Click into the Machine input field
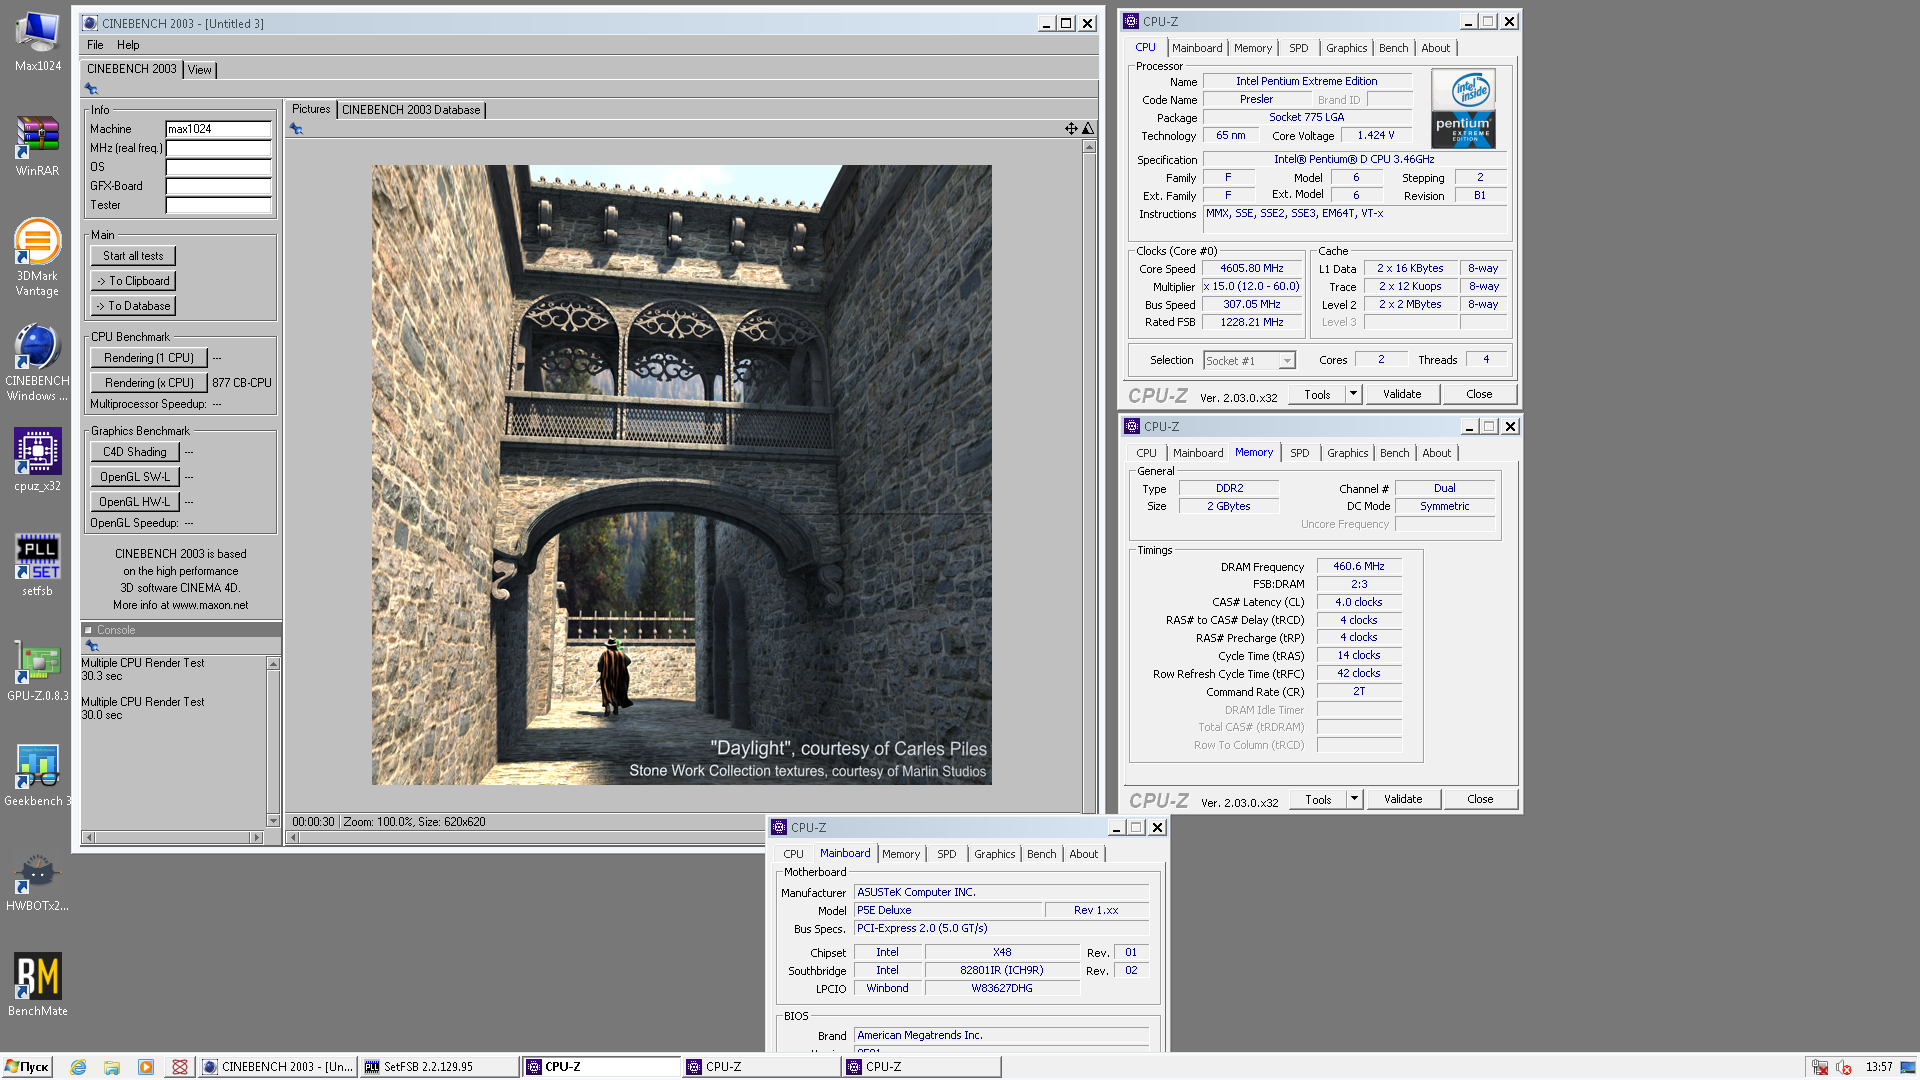The width and height of the screenshot is (1920, 1080). tap(218, 129)
